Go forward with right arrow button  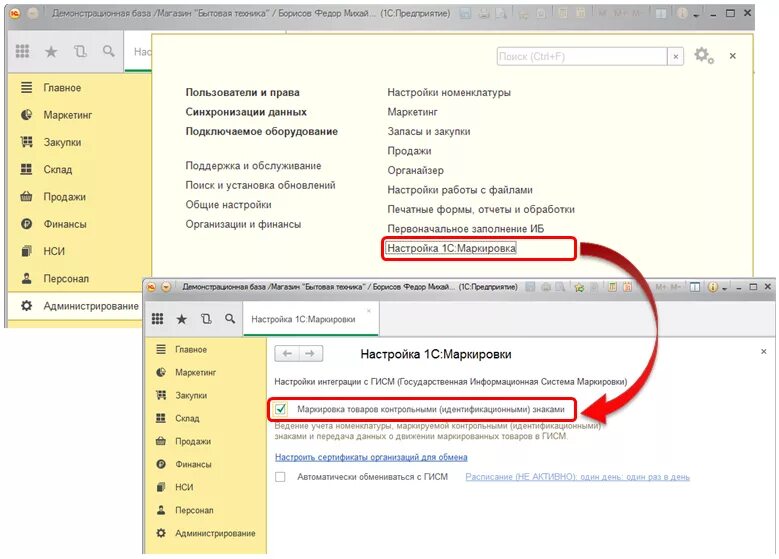[x=310, y=354]
